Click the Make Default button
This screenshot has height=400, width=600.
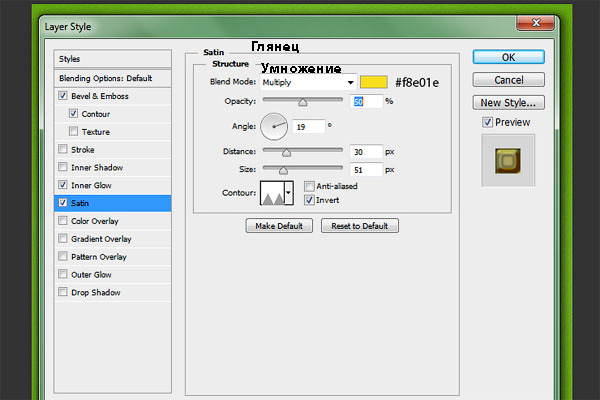(x=279, y=226)
